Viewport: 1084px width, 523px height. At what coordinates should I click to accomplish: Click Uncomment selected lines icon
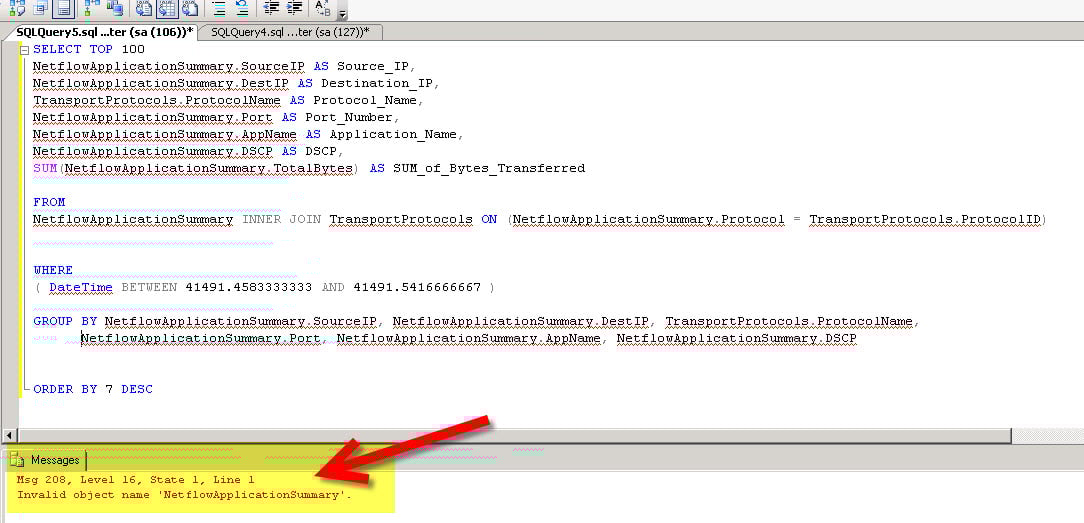242,8
